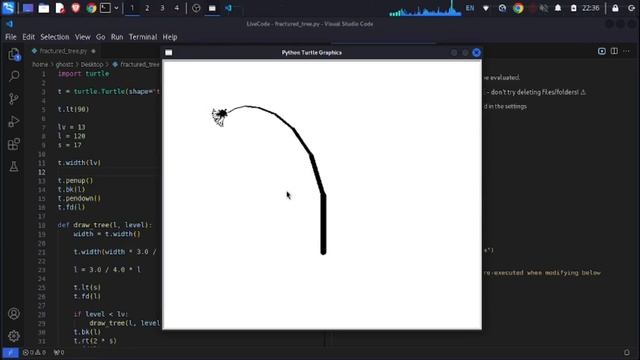This screenshot has width=640, height=360.
Task: Show errors and warnings from status bar
Action: click(35, 352)
